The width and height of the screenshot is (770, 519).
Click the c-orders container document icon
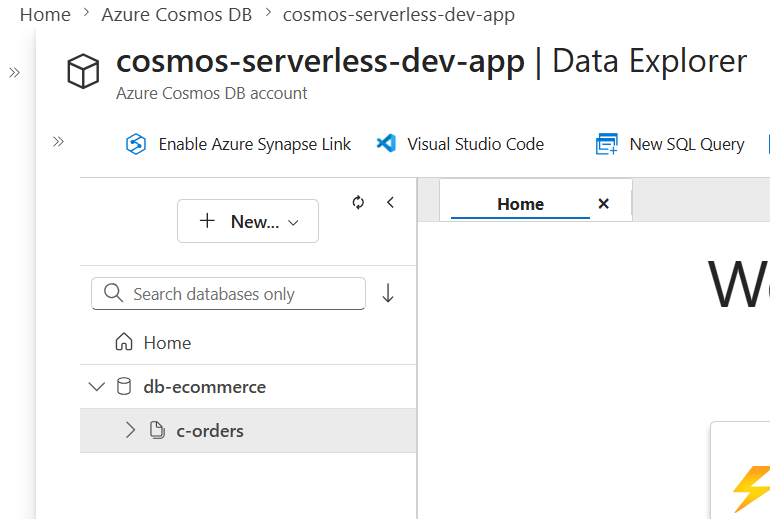pyautogui.click(x=157, y=430)
